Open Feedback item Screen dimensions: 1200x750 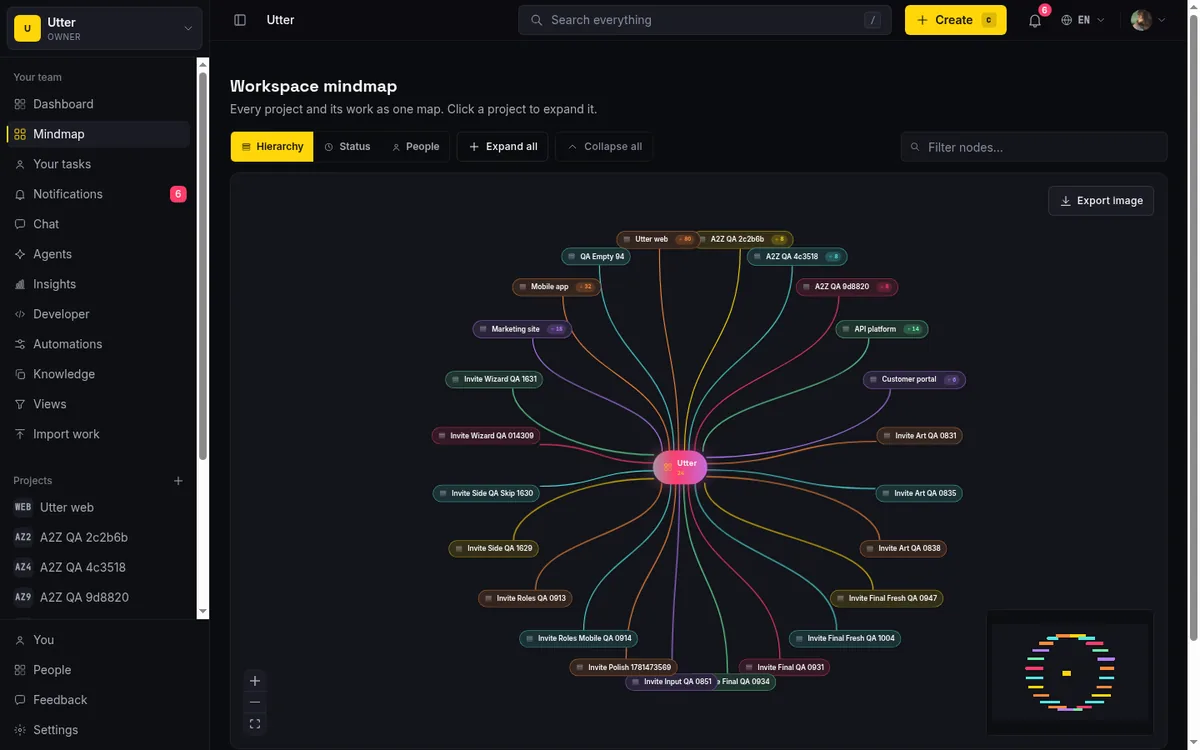click(104, 700)
